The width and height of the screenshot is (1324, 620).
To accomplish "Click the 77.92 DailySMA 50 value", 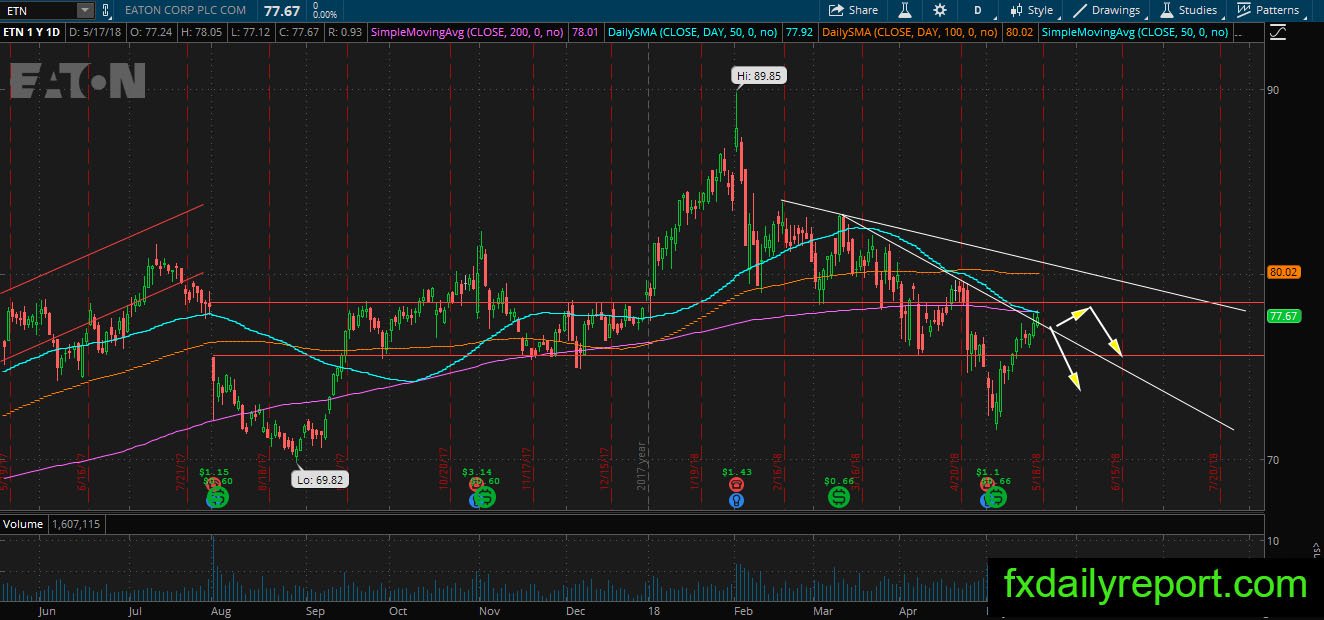I will [798, 32].
